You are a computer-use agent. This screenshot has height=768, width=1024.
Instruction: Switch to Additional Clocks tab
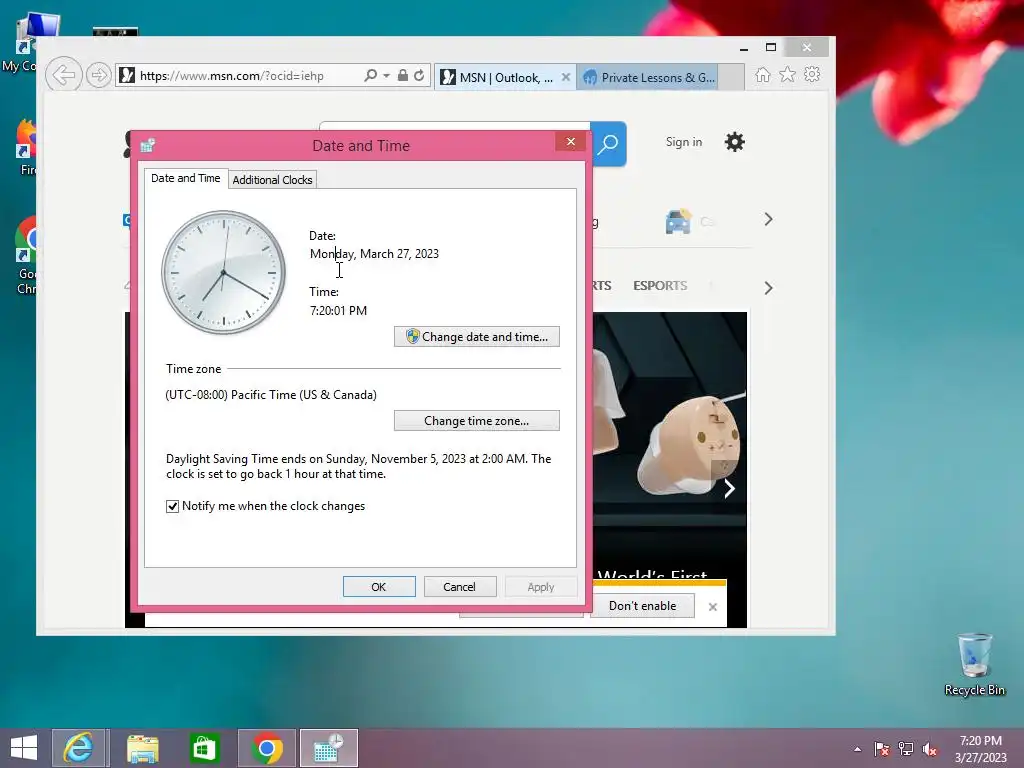tap(272, 180)
